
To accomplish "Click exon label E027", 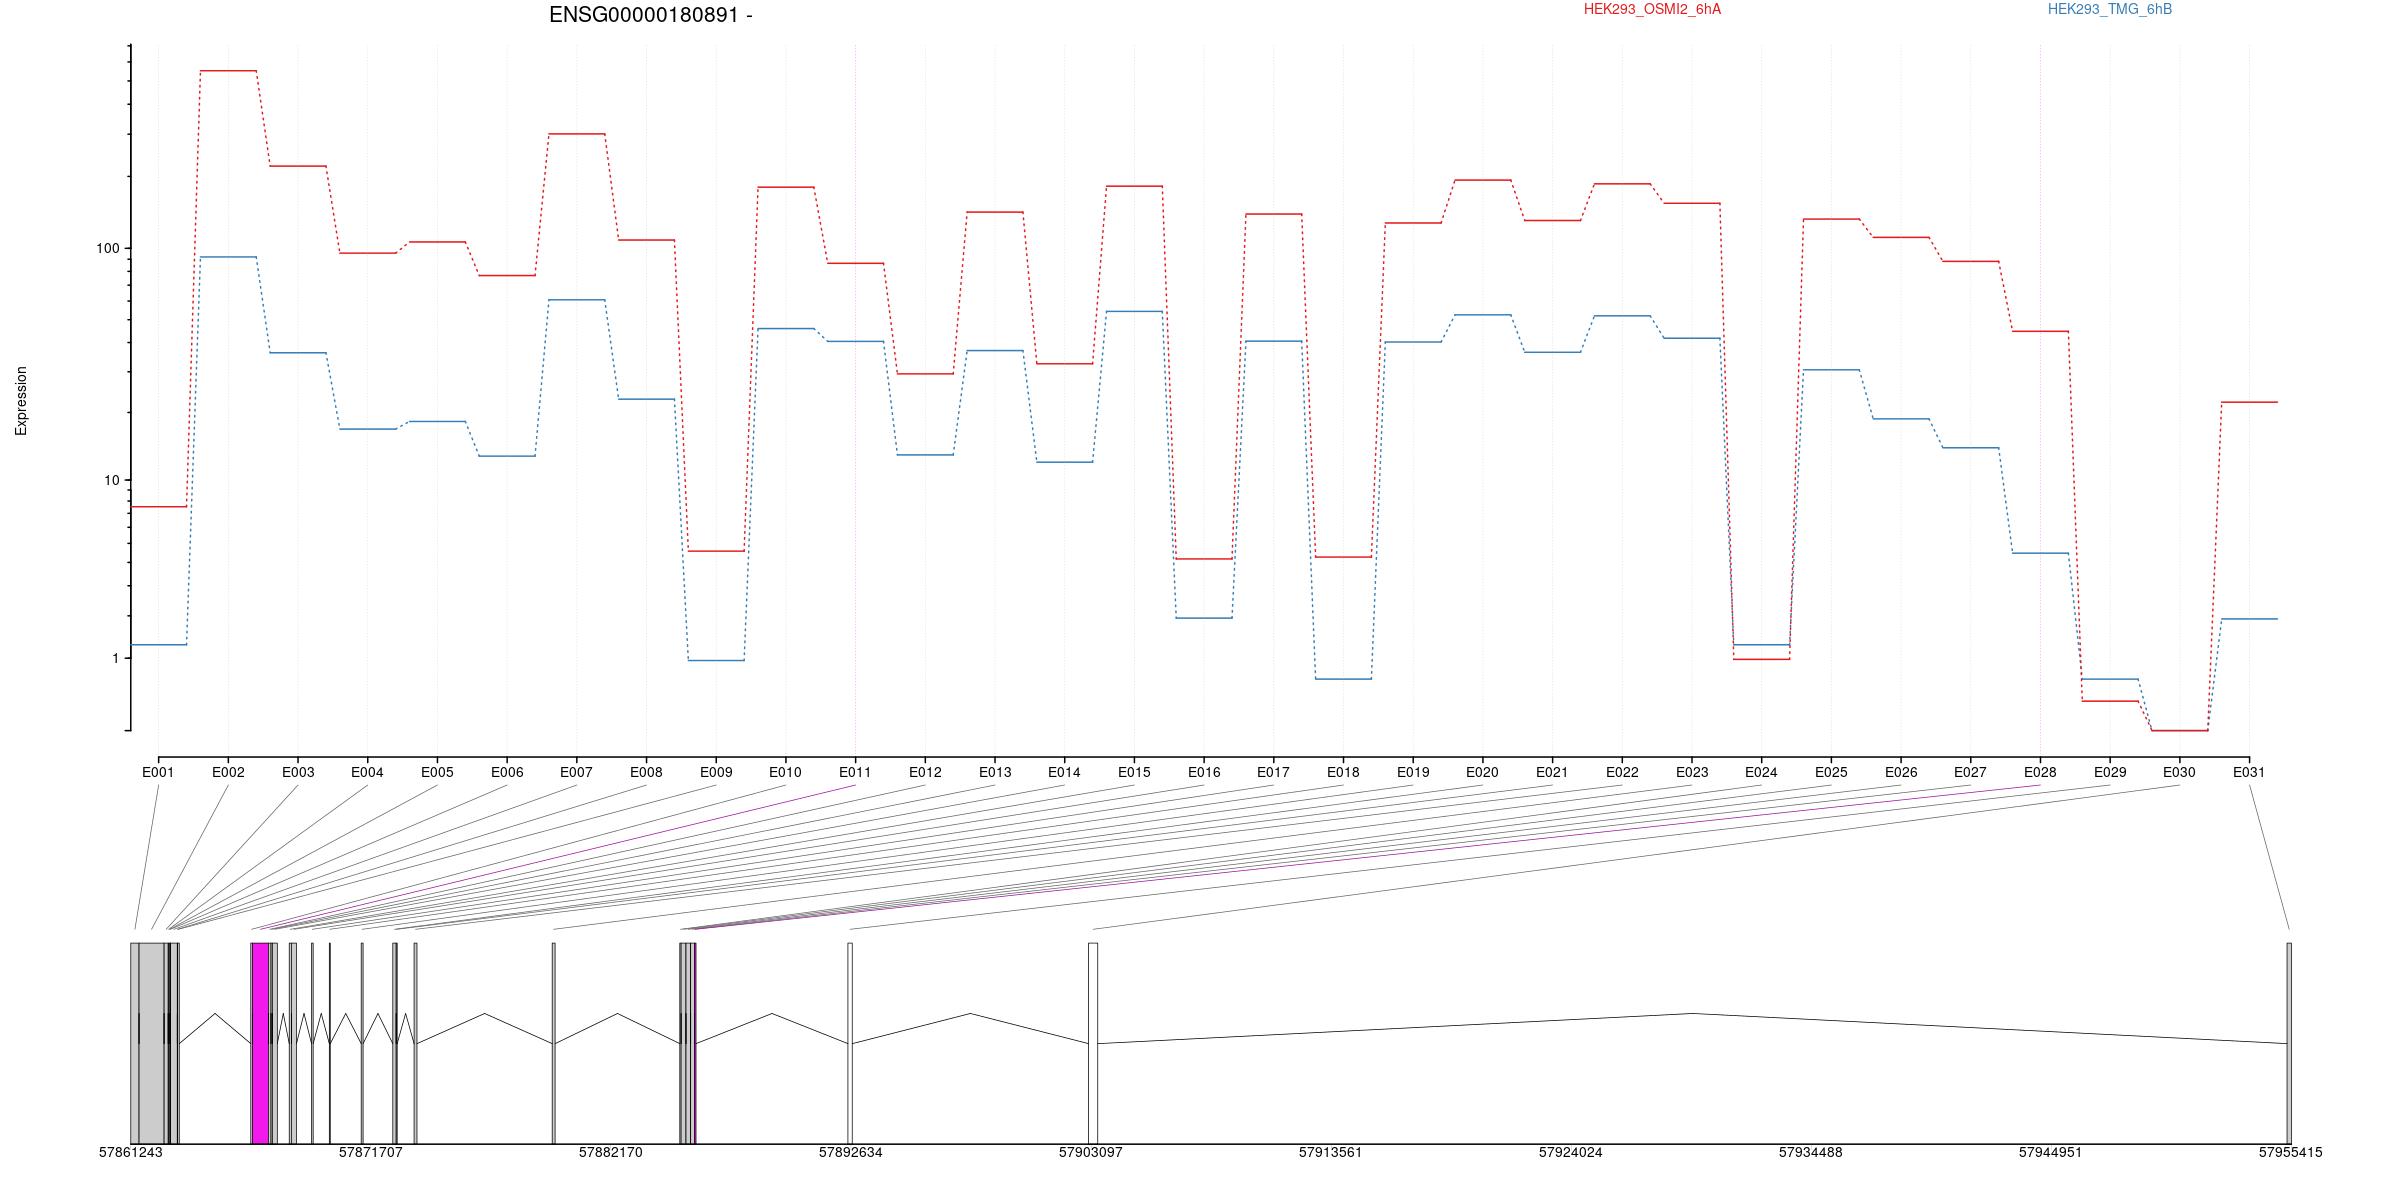I will tap(1970, 772).
